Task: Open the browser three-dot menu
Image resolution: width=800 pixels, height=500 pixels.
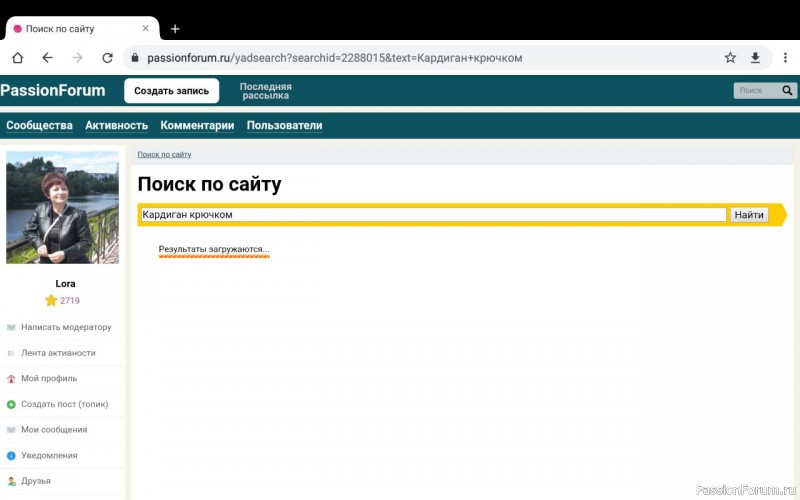Action: tap(783, 58)
